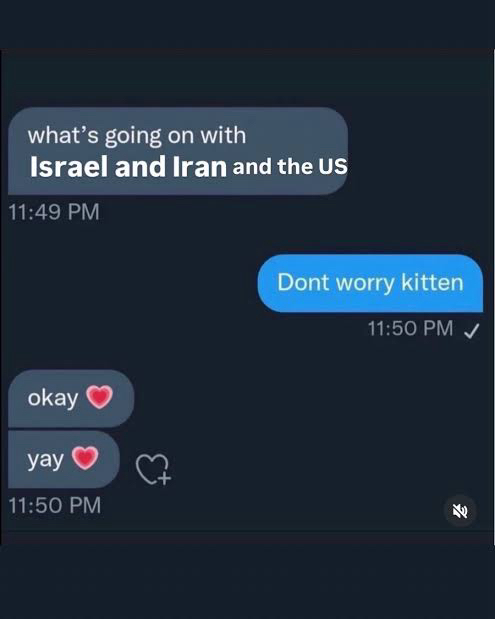Click the word 'Israel' in the first message

69,167
